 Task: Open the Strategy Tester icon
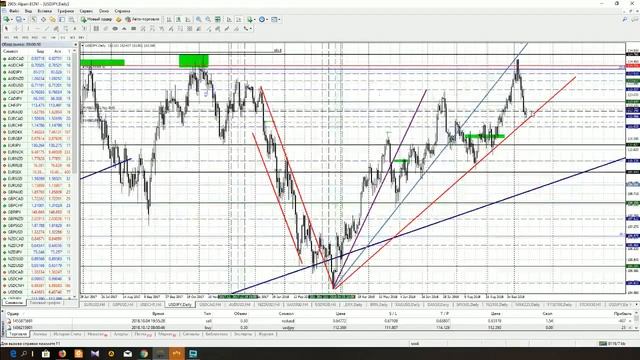pos(71,19)
